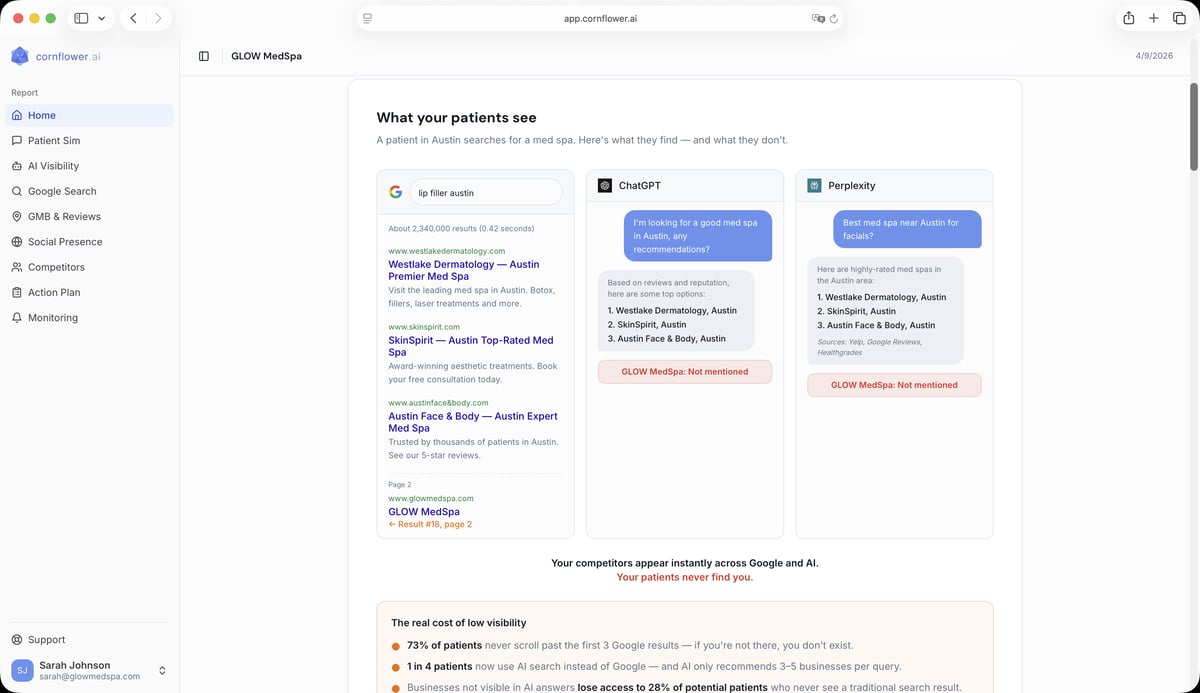Click the www.glowmedspa.com URL
Screen dimensions: 1200x693
click(x=431, y=498)
